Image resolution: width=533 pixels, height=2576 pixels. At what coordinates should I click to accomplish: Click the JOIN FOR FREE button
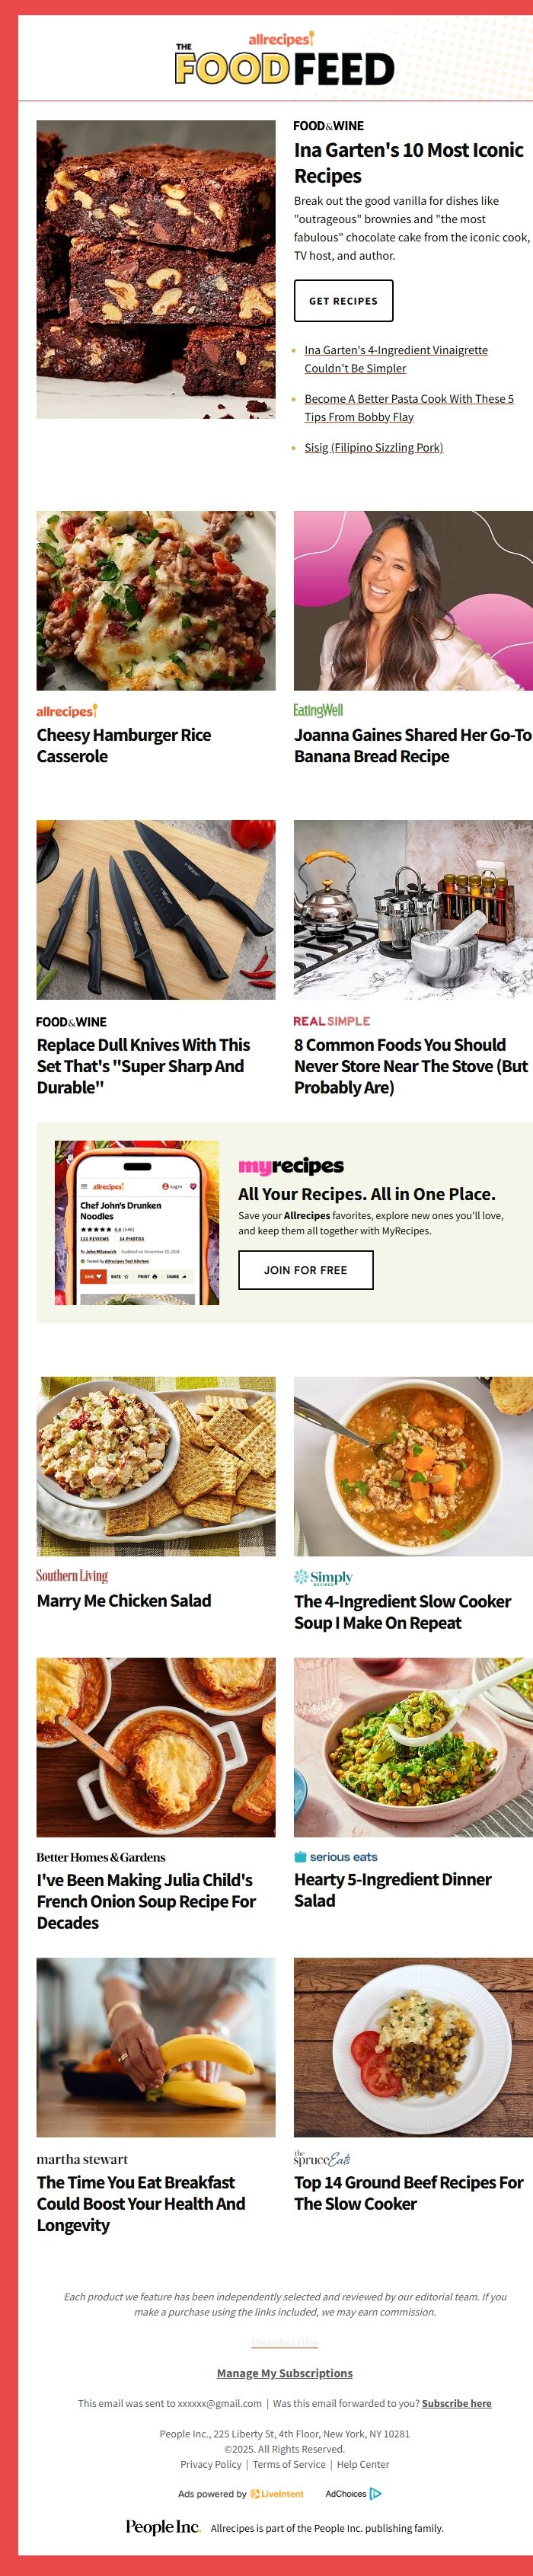coord(305,1270)
